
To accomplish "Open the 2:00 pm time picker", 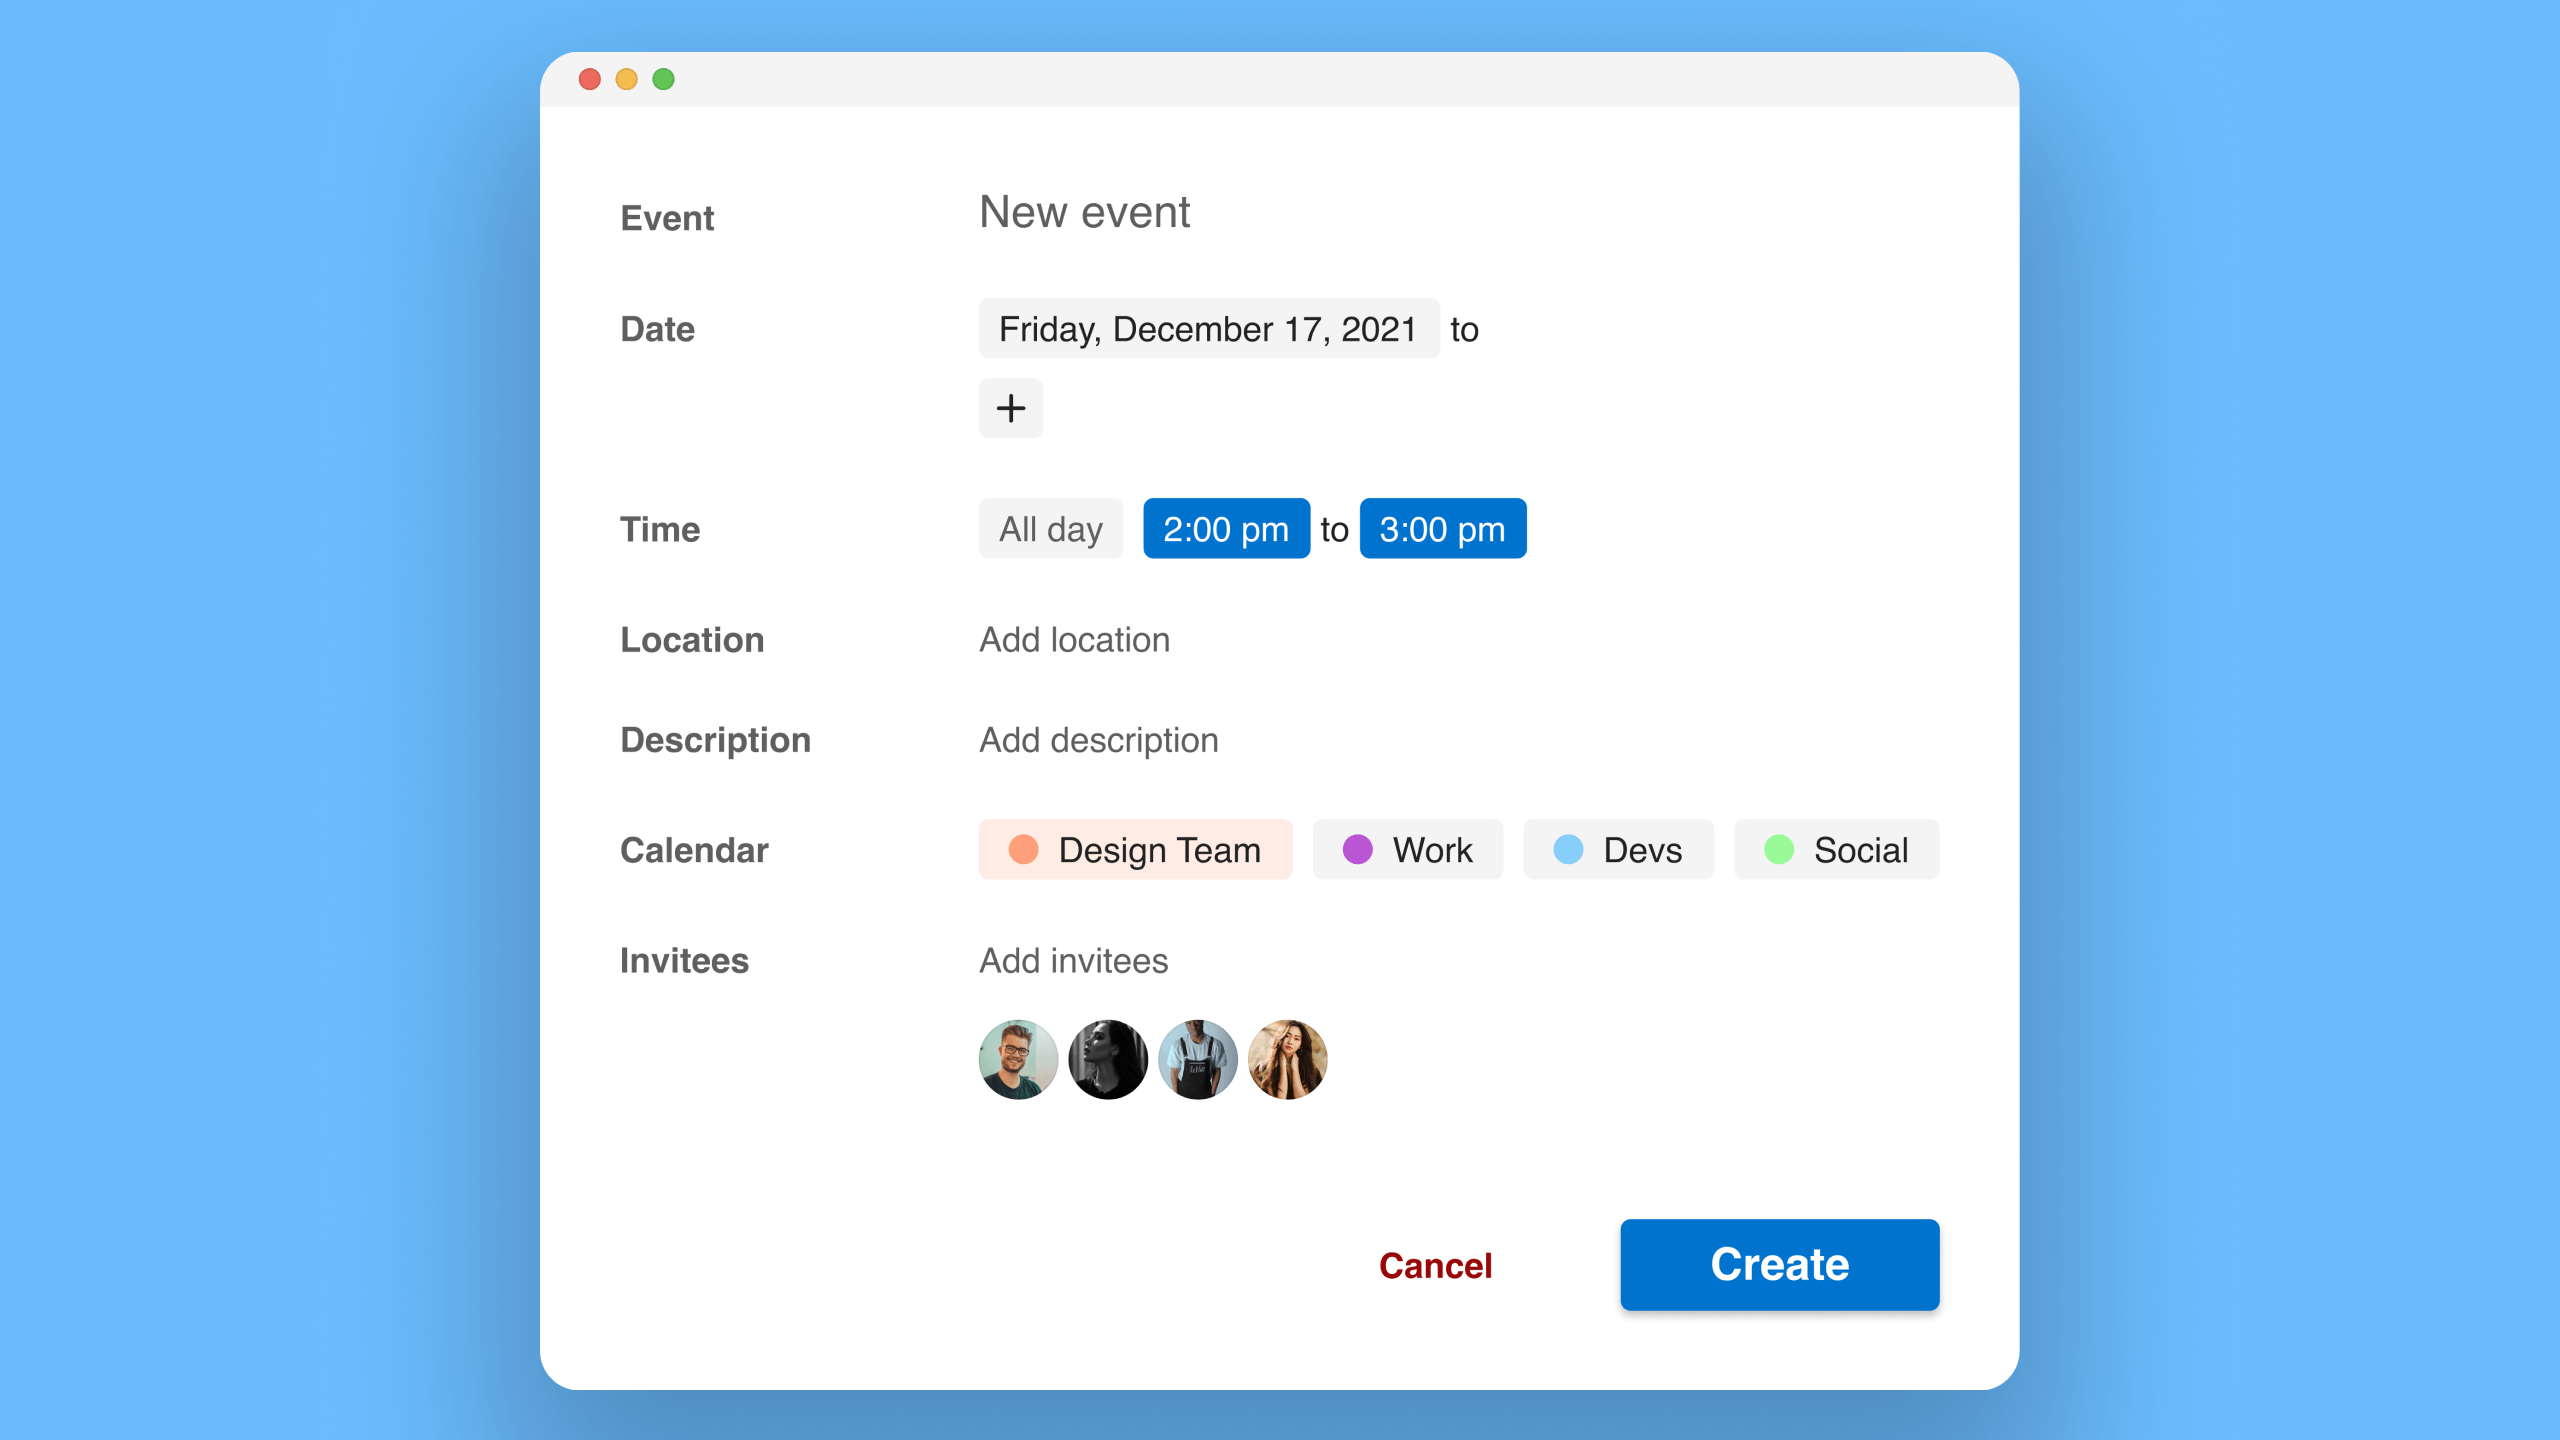I will pos(1225,527).
